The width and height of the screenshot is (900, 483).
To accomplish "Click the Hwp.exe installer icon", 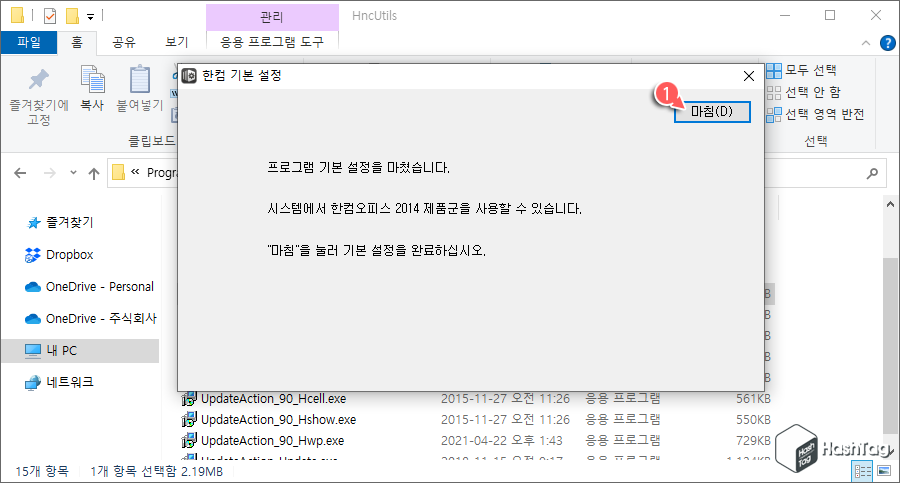I will tap(189, 441).
